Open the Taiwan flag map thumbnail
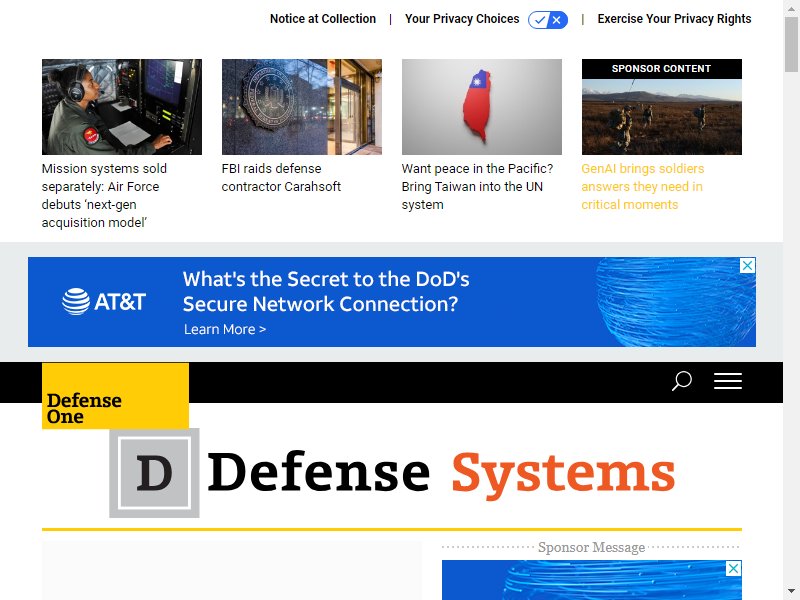Viewport: 800px width, 600px height. [482, 107]
